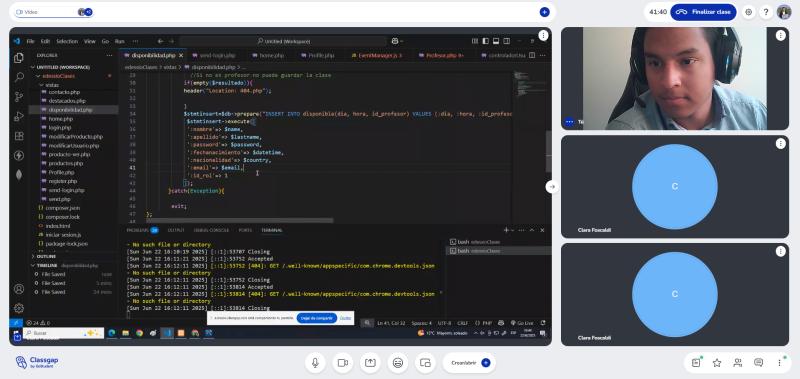The height and width of the screenshot is (379, 800).
Task: Click the star icon at bottom right
Action: pyautogui.click(x=717, y=363)
